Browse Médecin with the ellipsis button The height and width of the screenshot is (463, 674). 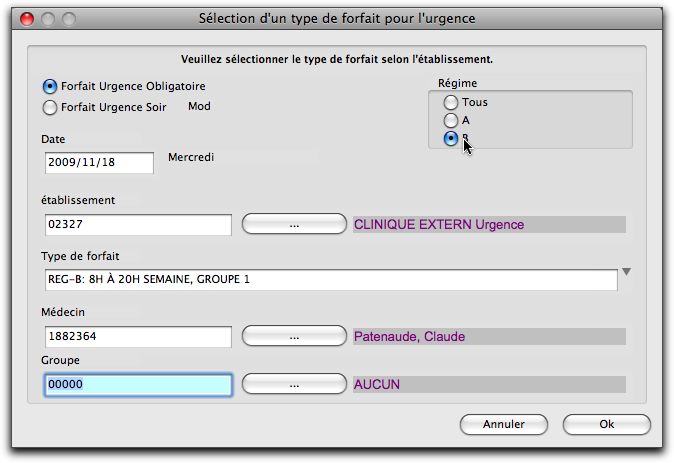294,336
